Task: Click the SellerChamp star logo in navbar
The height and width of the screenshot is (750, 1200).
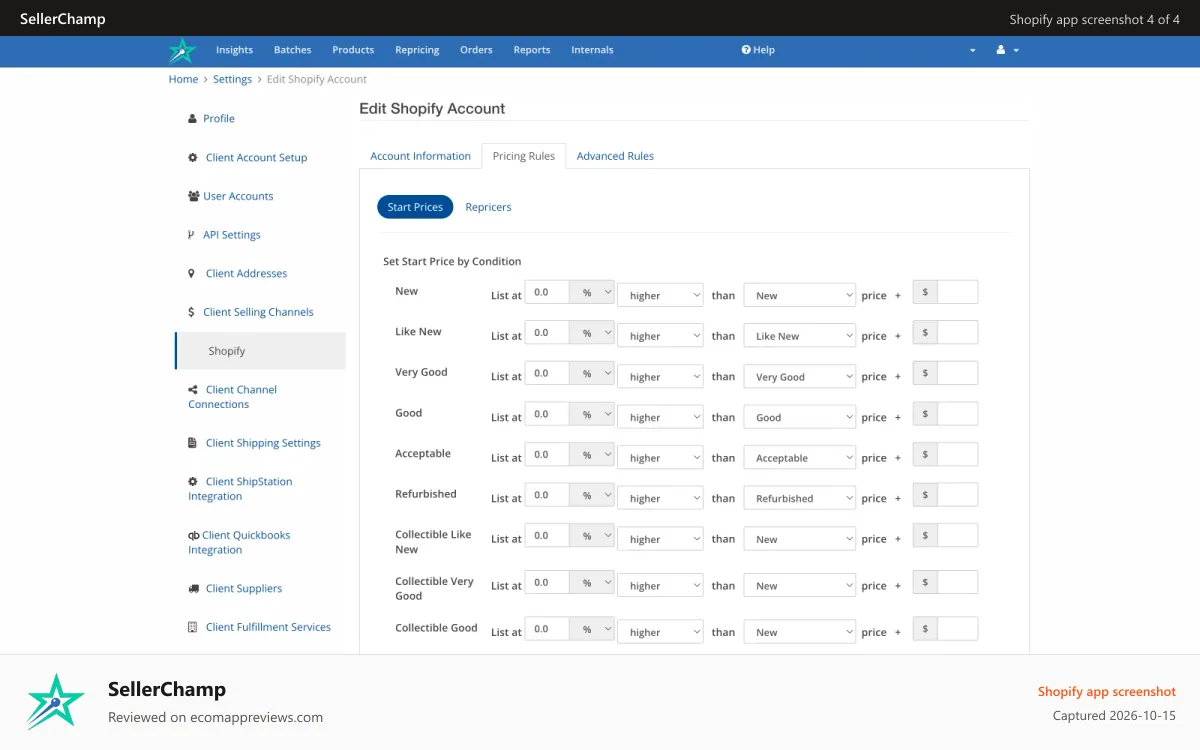Action: tap(182, 50)
